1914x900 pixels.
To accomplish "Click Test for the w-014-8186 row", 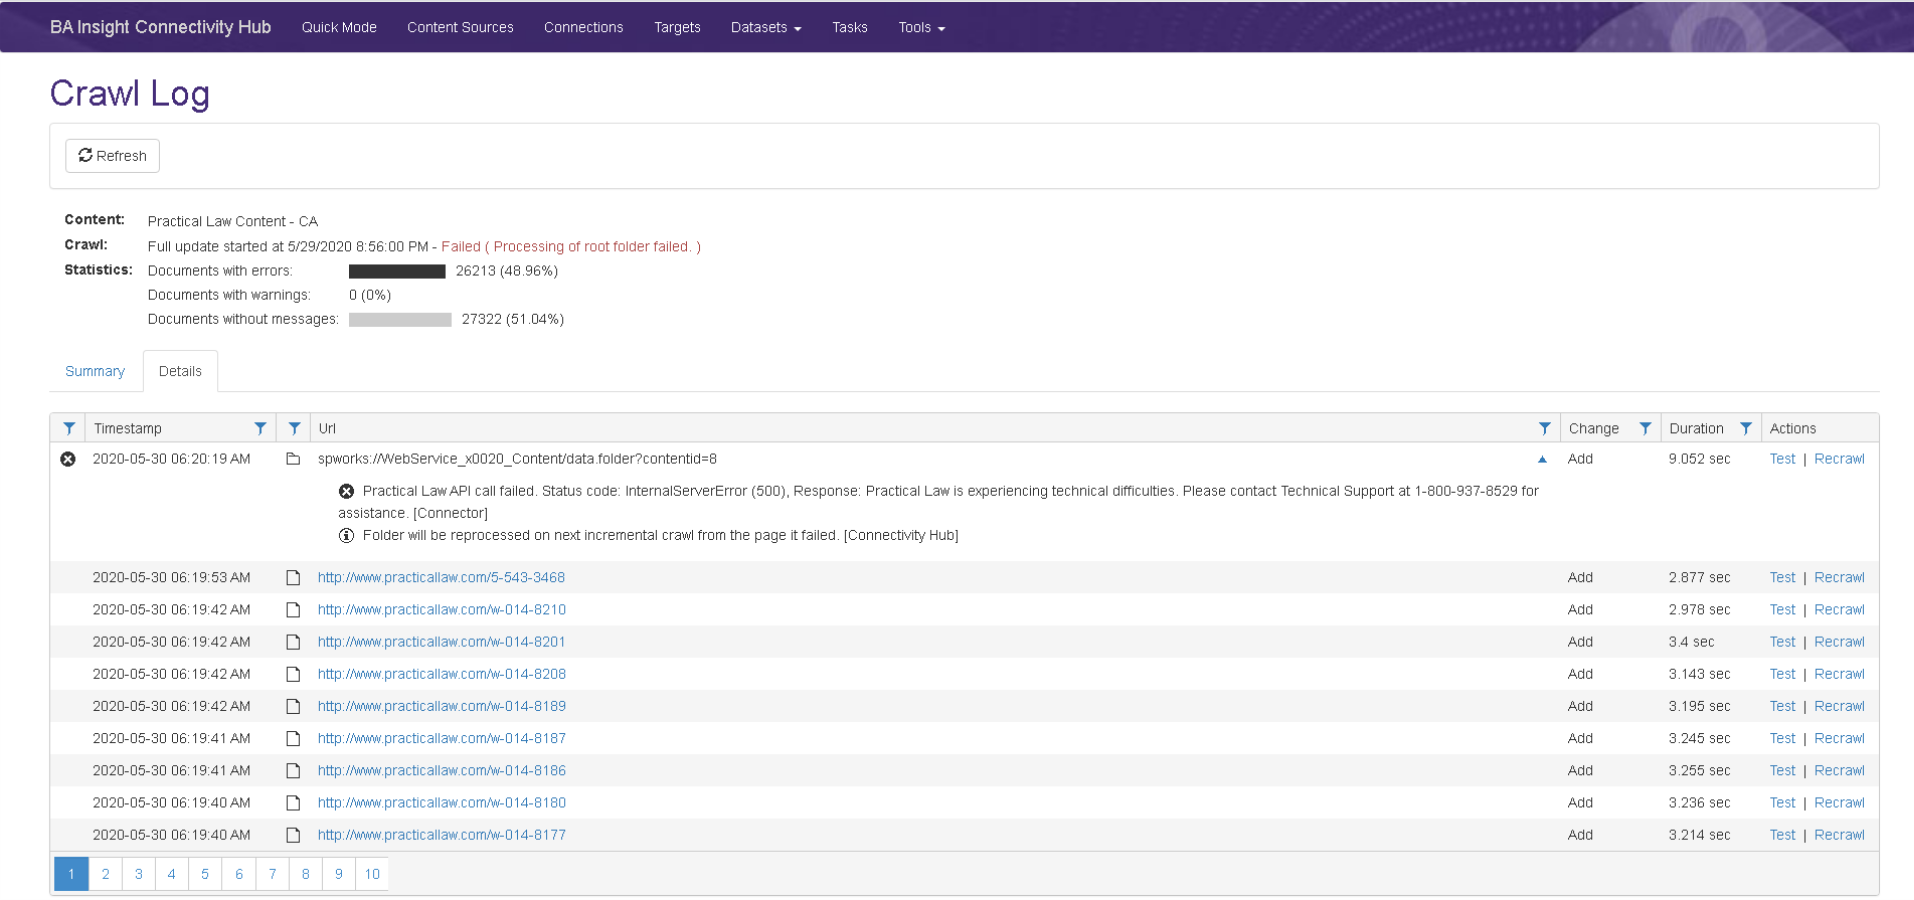I will pos(1782,771).
